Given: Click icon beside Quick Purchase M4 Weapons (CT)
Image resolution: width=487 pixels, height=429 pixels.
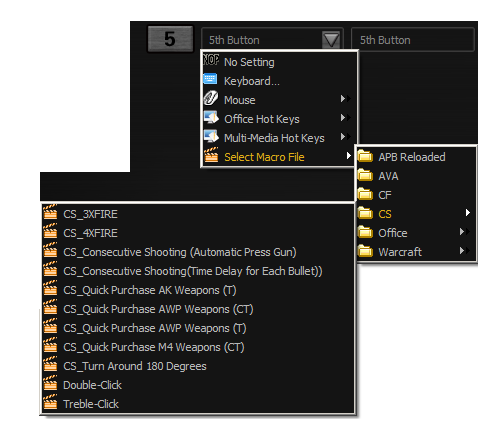Looking at the screenshot, I should click(x=50, y=345).
